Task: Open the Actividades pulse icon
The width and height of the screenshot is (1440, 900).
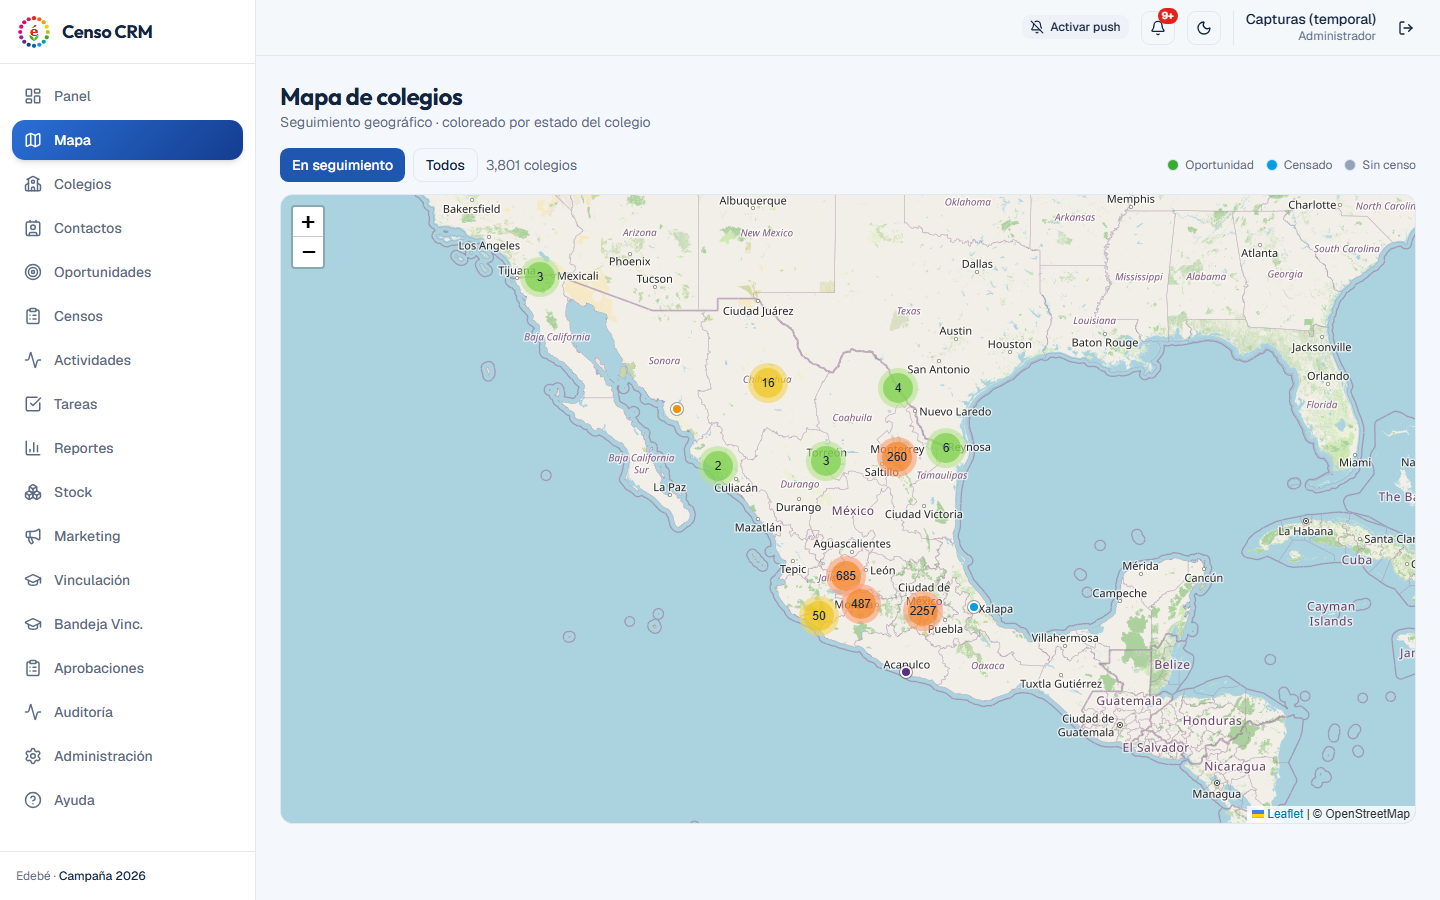Action: tap(33, 360)
